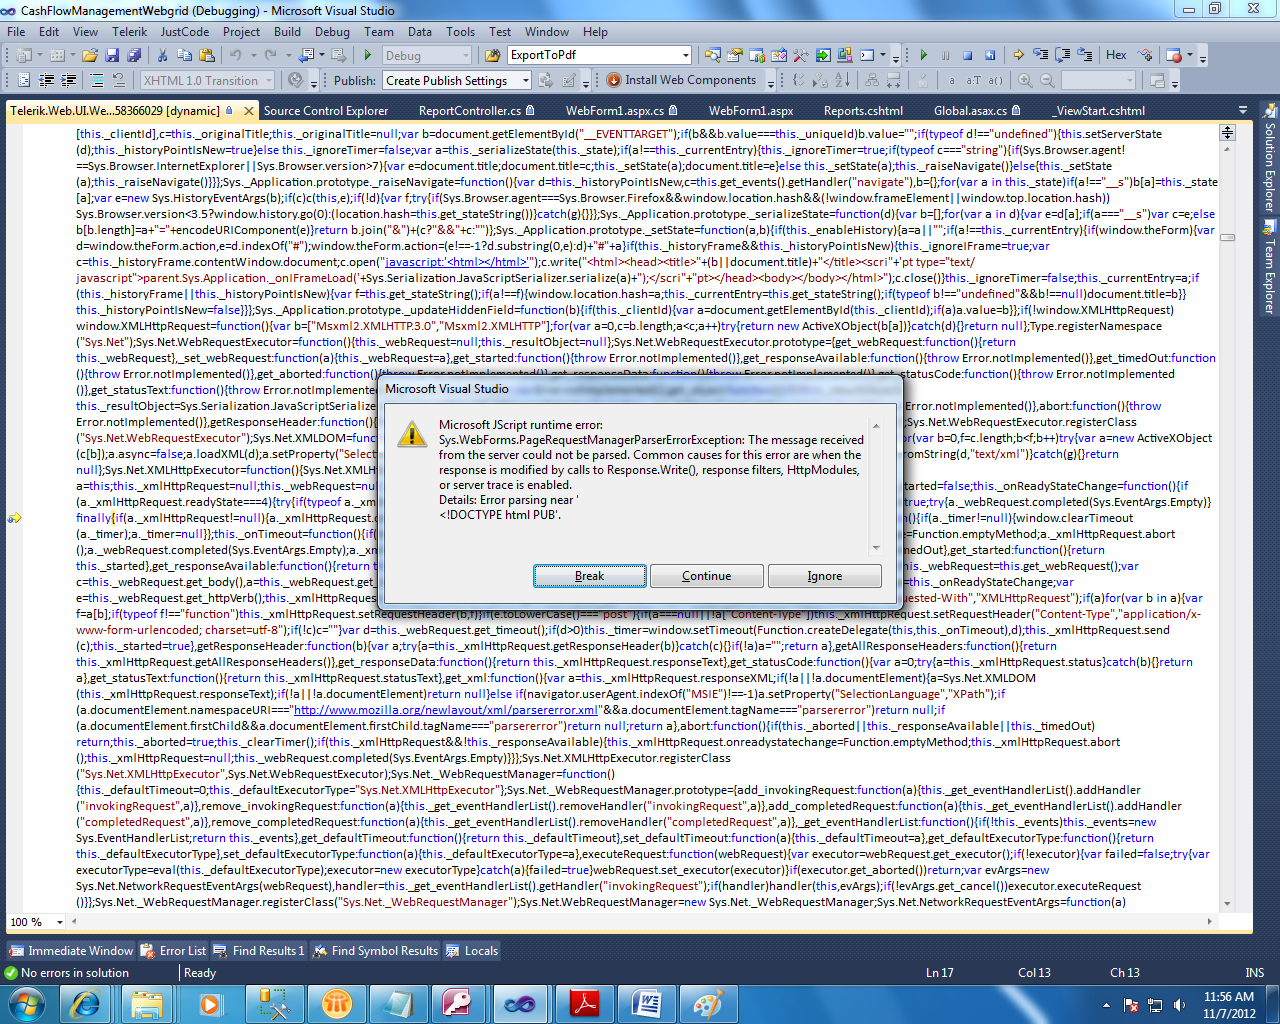Screen dimensions: 1280x1024
Task: Click the Show Next Statement yellow arrow
Action: pos(1019,56)
